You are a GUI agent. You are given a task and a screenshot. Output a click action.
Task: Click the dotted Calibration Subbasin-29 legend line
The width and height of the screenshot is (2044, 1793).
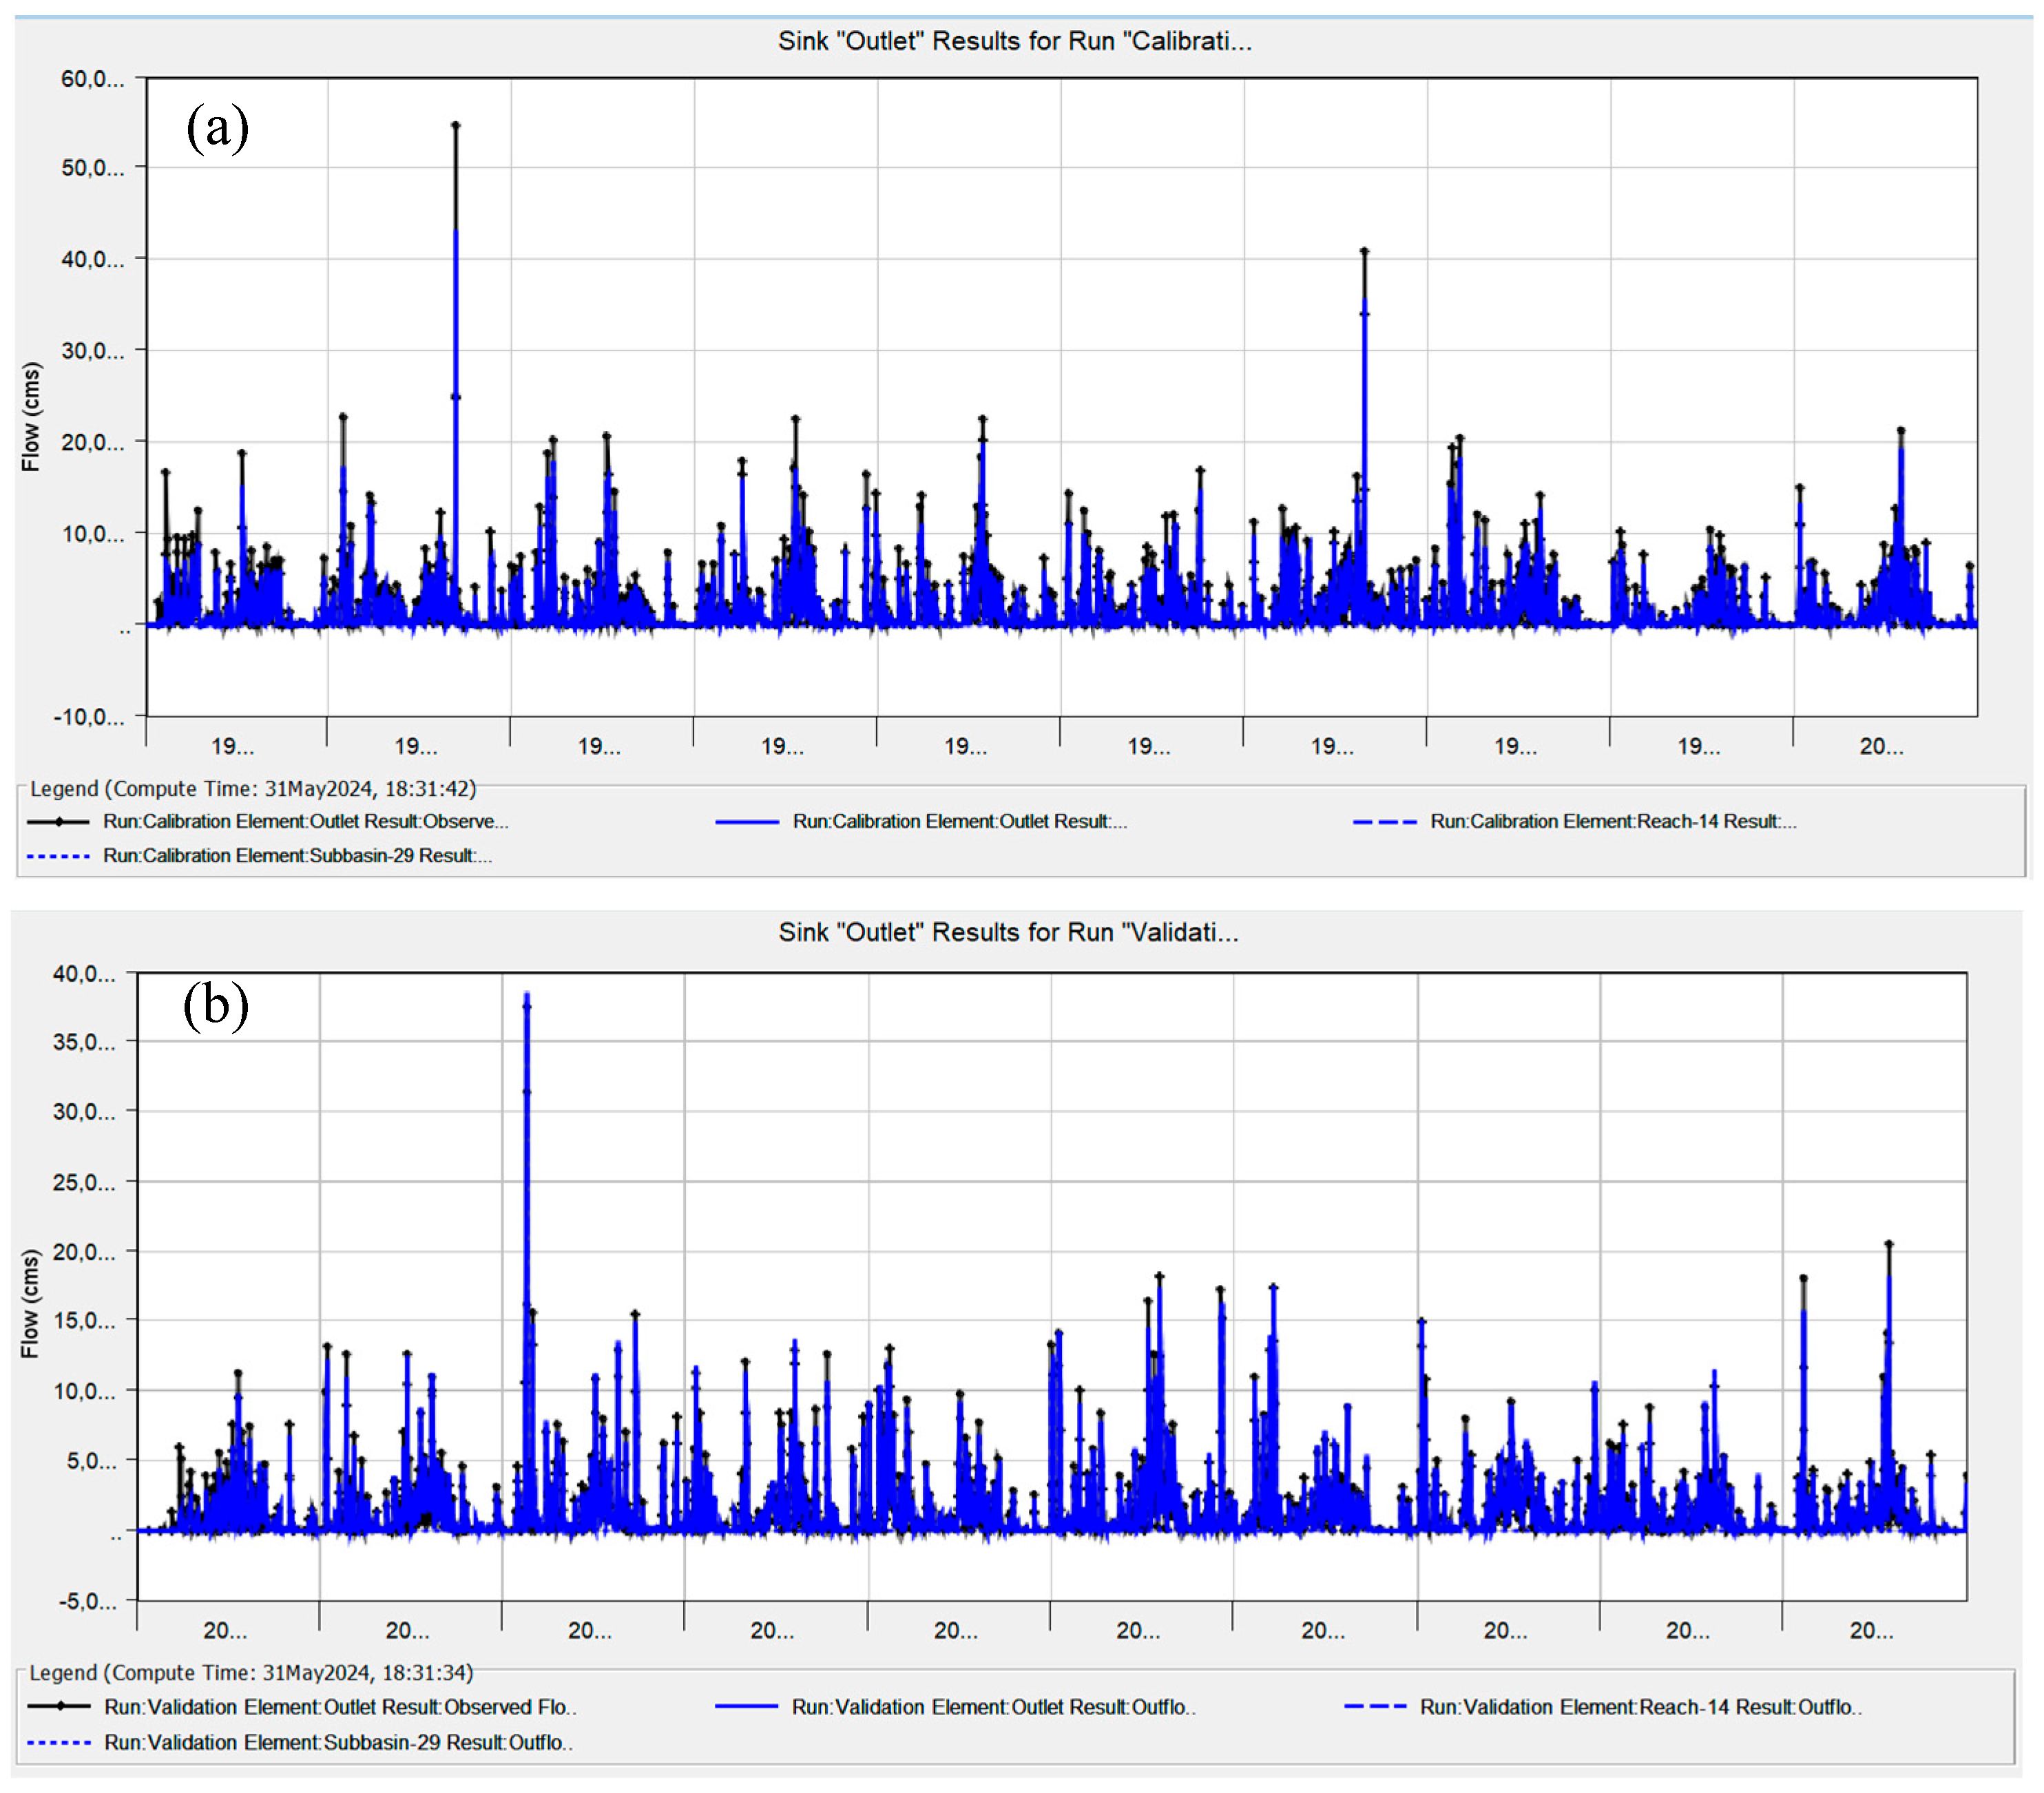pyautogui.click(x=58, y=856)
